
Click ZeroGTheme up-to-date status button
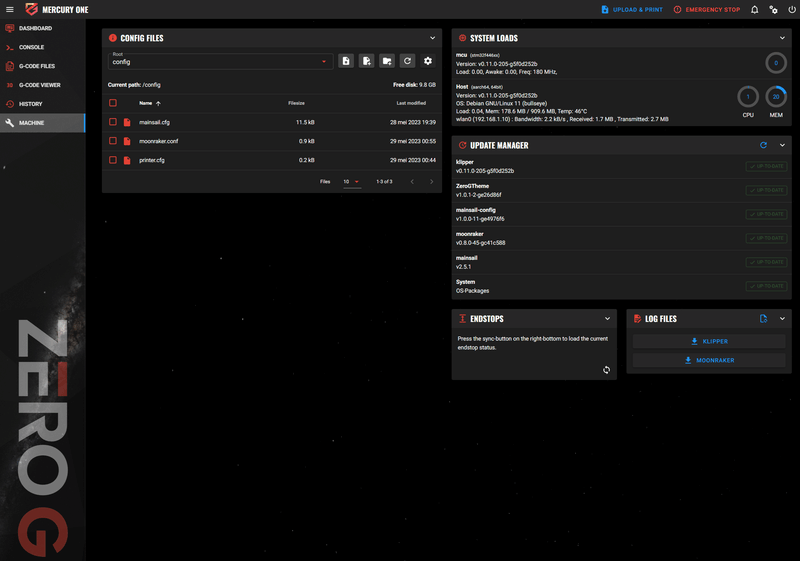766,190
